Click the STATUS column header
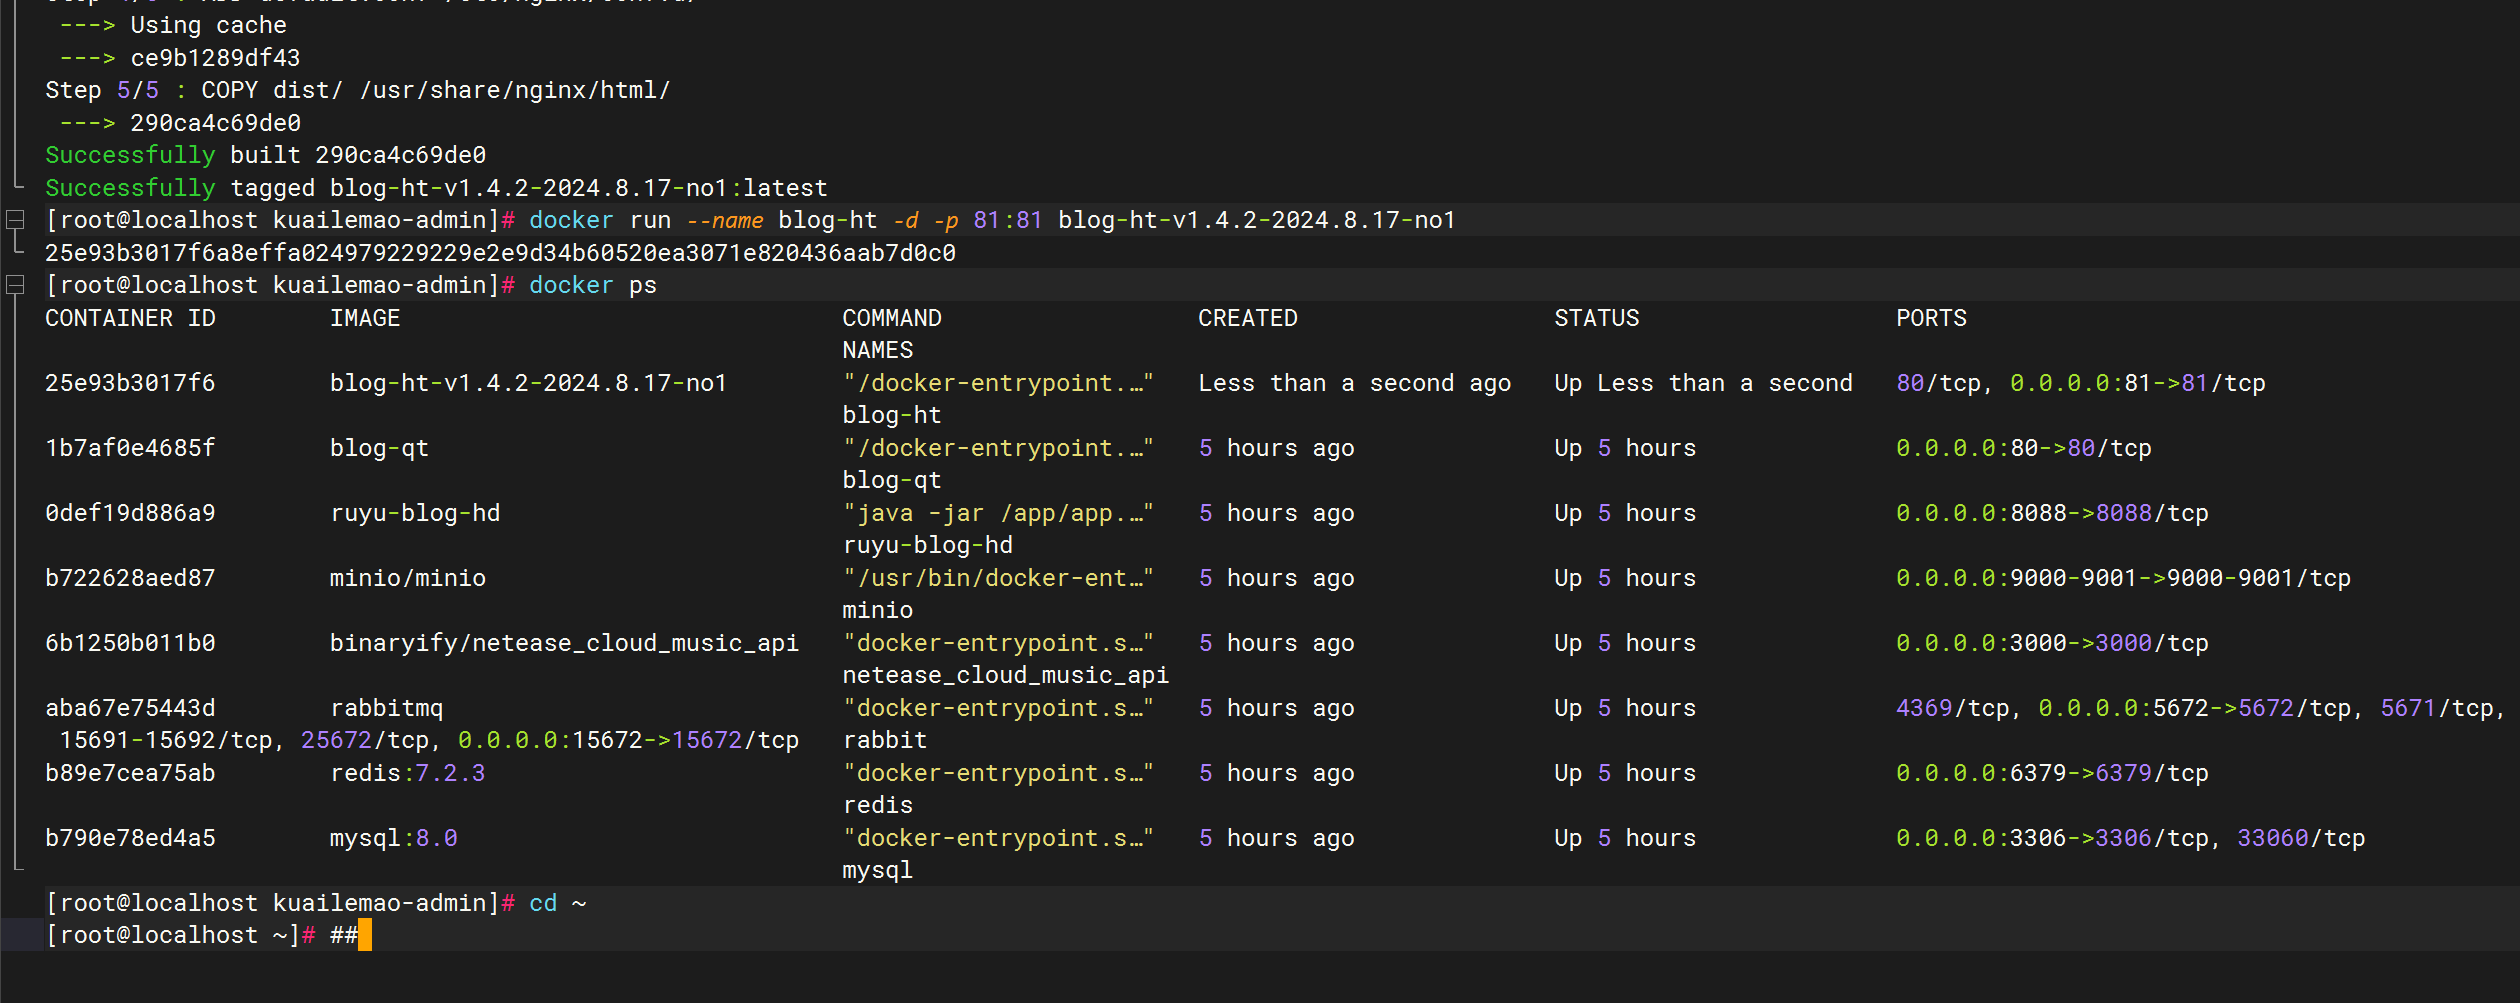2520x1003 pixels. 1597,318
